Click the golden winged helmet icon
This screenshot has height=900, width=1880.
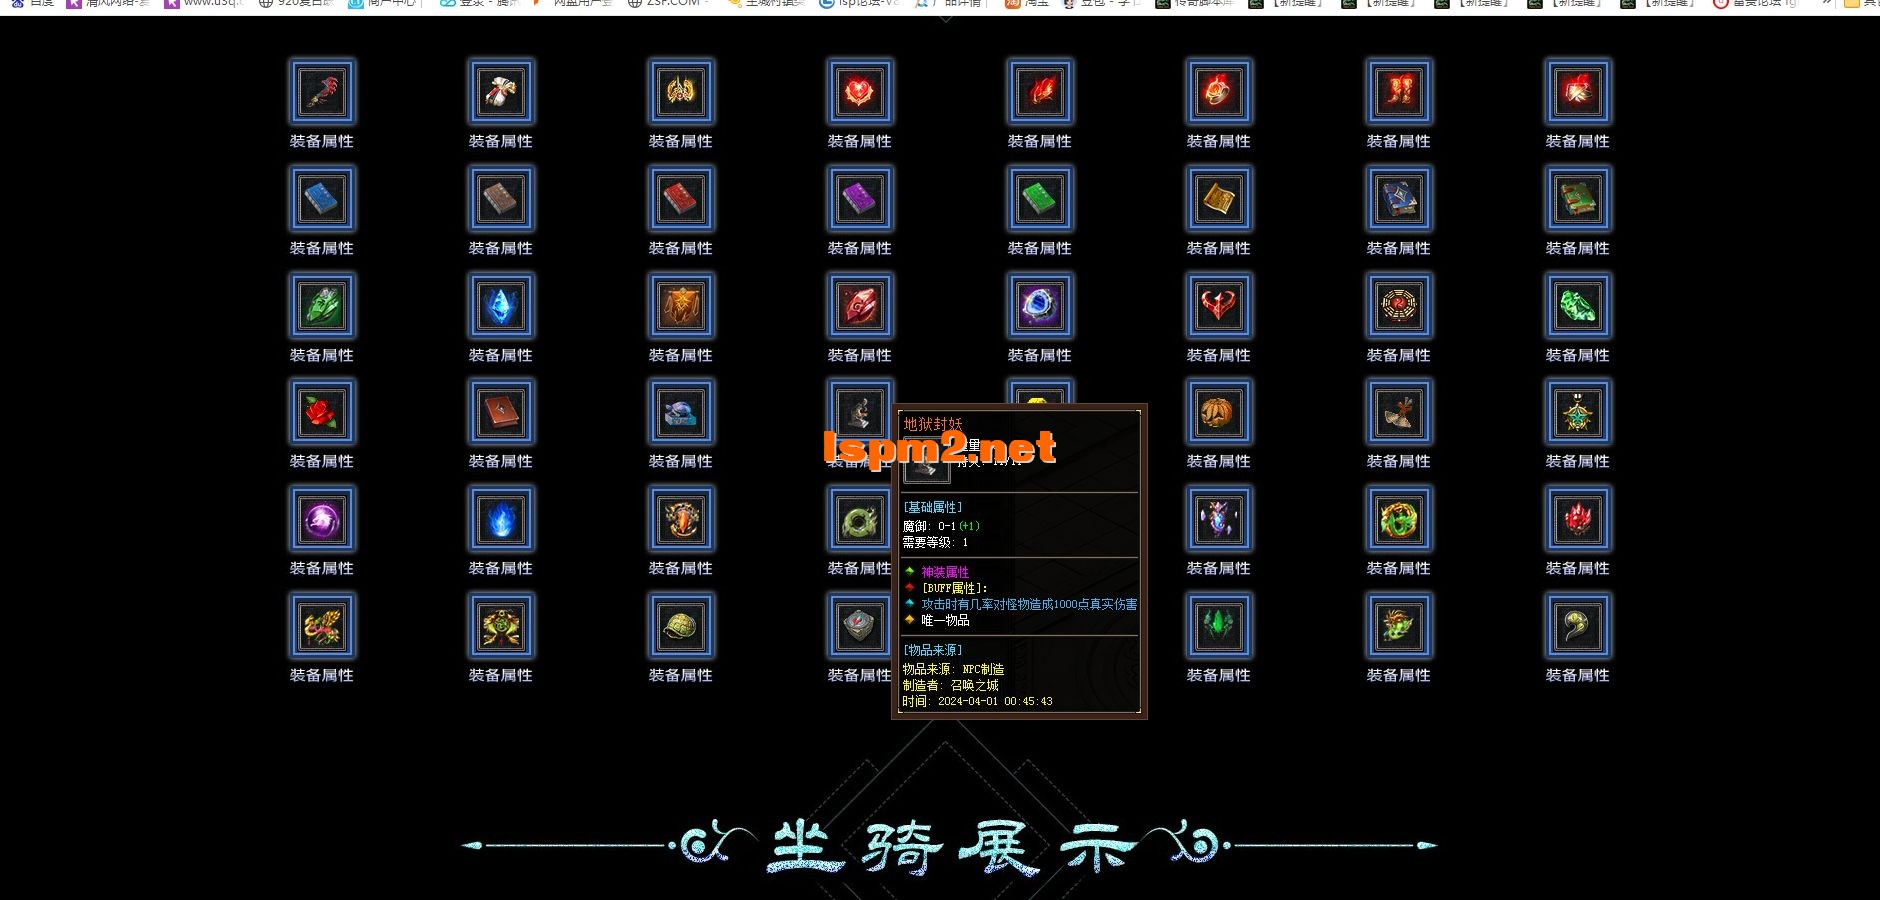pos(681,92)
